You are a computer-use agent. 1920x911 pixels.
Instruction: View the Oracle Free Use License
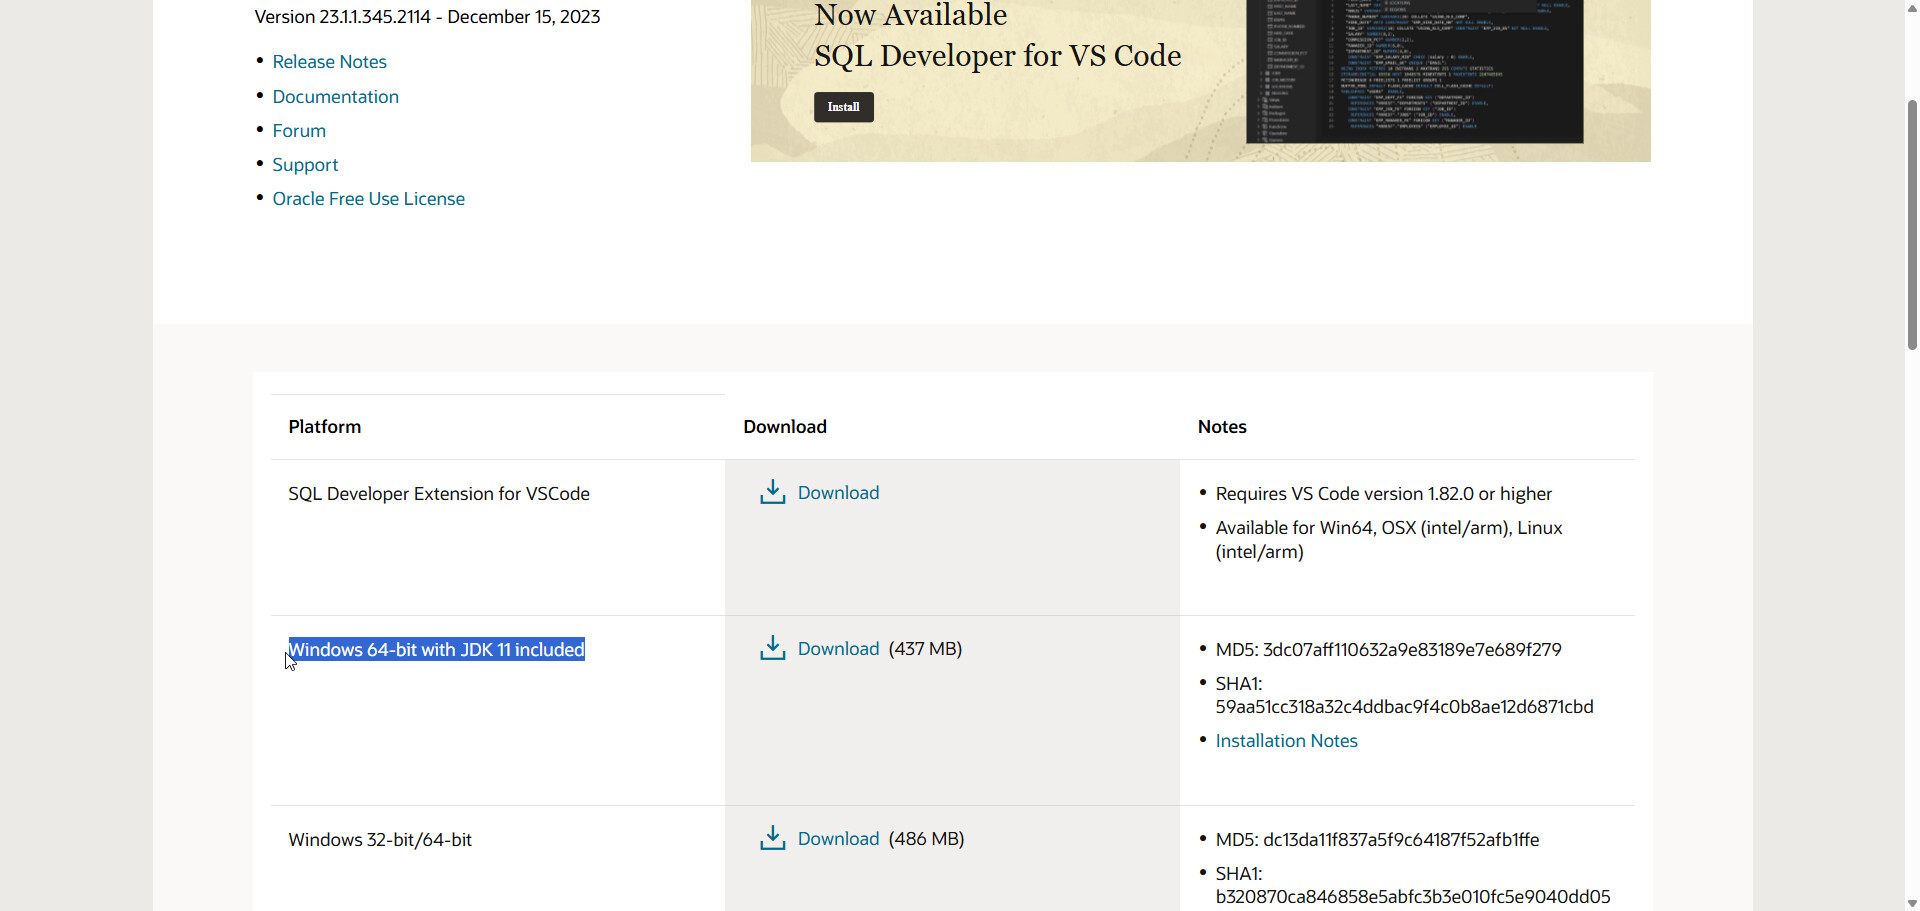[x=368, y=199]
